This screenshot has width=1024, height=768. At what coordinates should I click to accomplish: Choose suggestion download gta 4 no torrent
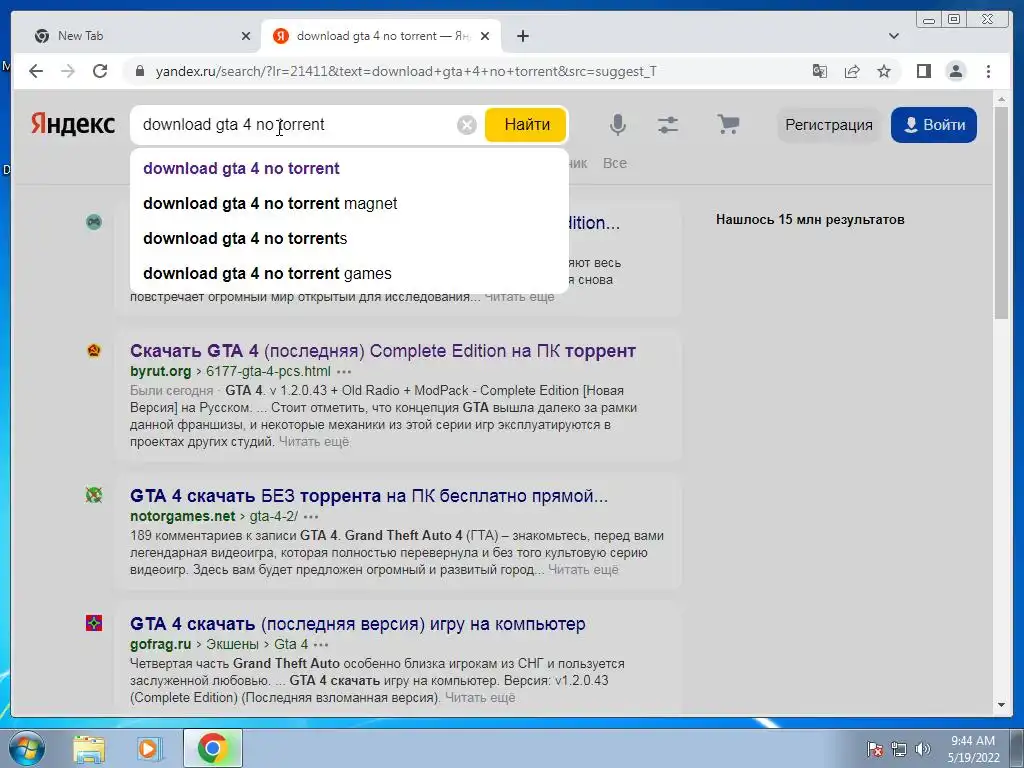(349, 168)
